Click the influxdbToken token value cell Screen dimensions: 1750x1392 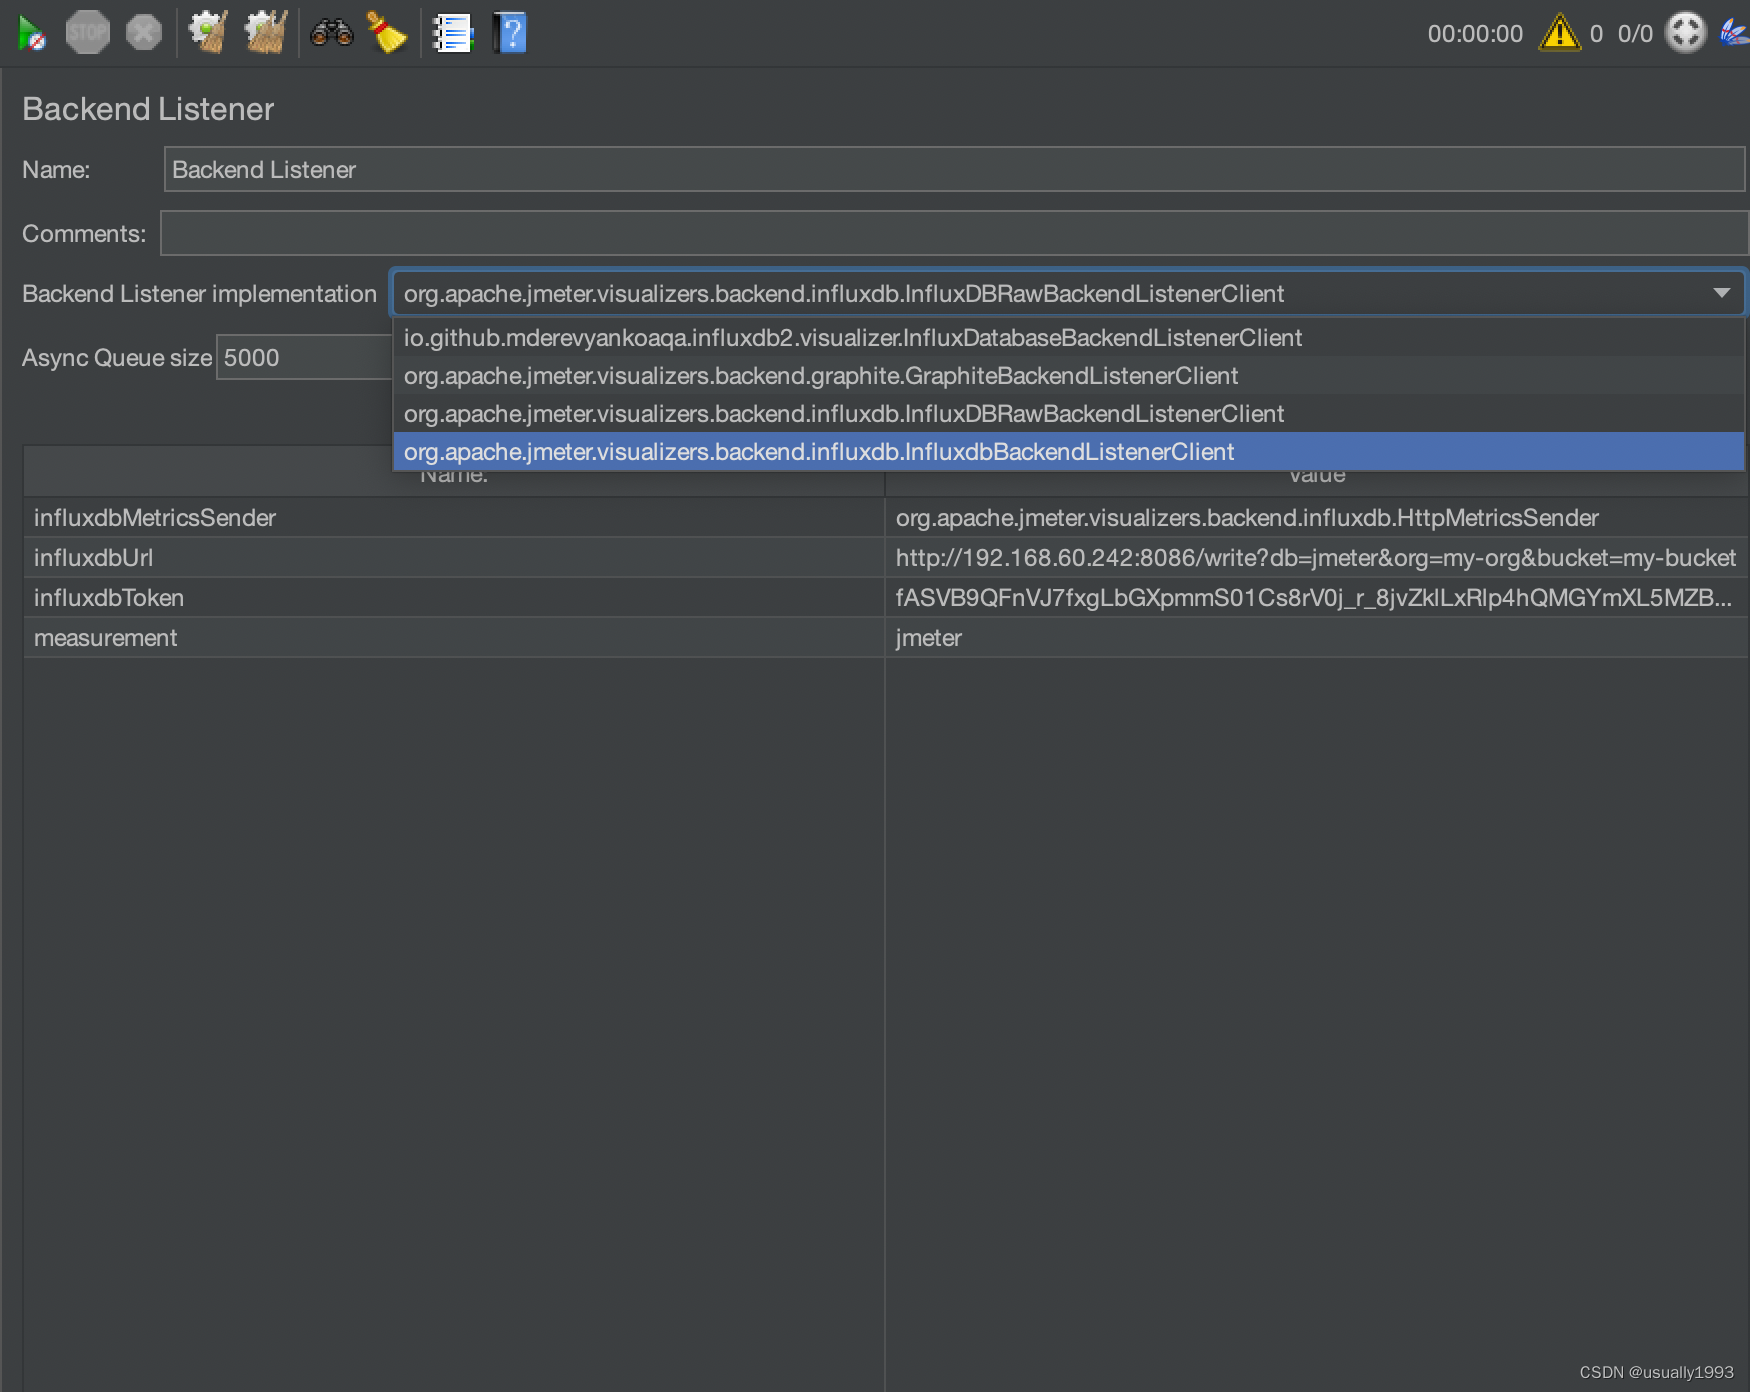pos(1317,598)
